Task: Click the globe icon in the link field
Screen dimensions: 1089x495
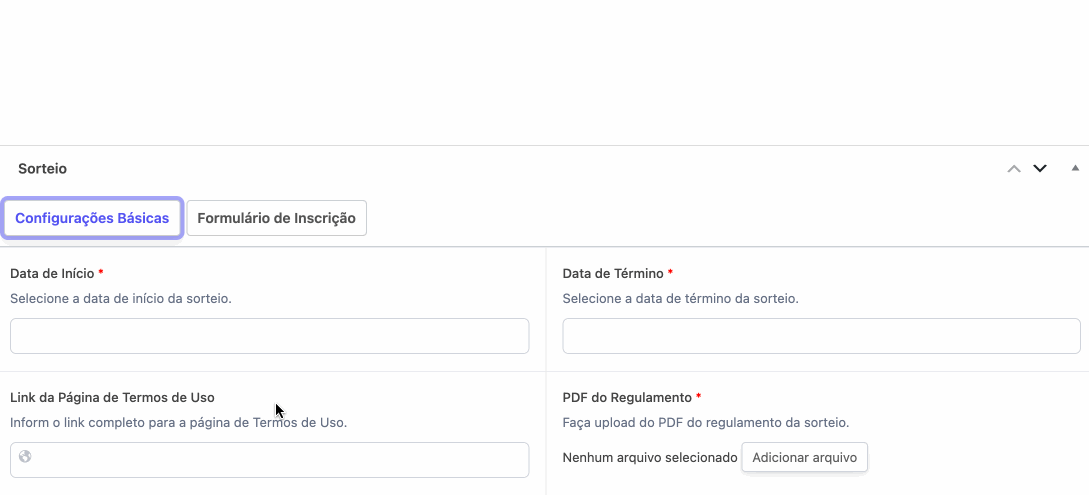Action: (25, 457)
